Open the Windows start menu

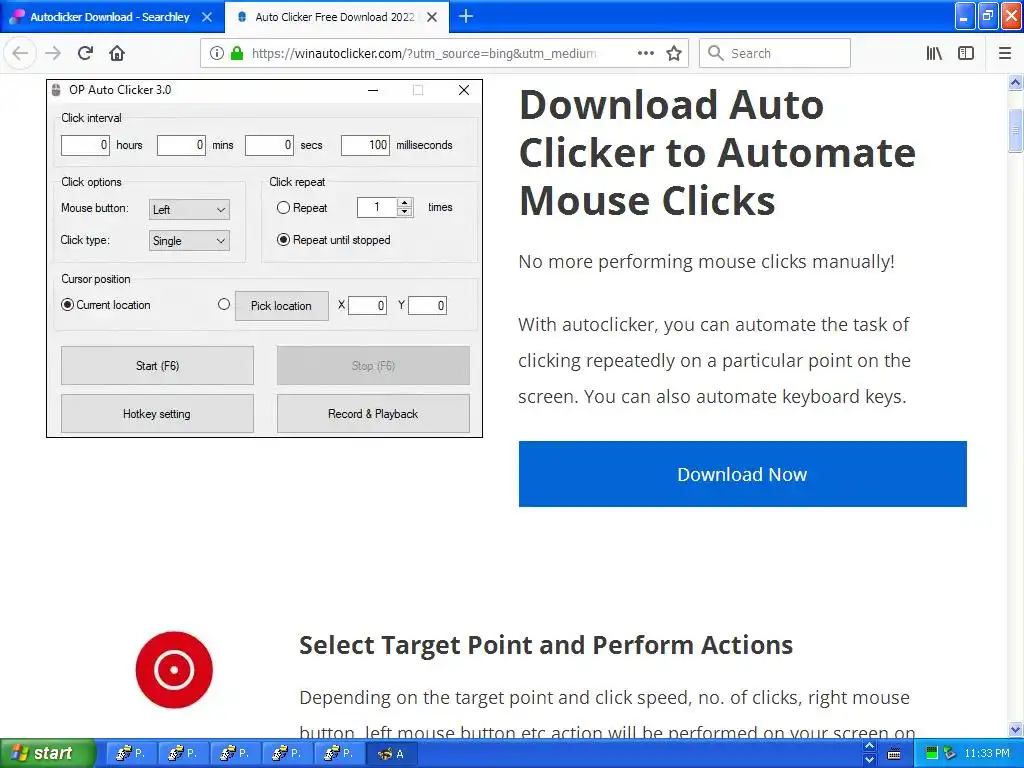(x=47, y=754)
